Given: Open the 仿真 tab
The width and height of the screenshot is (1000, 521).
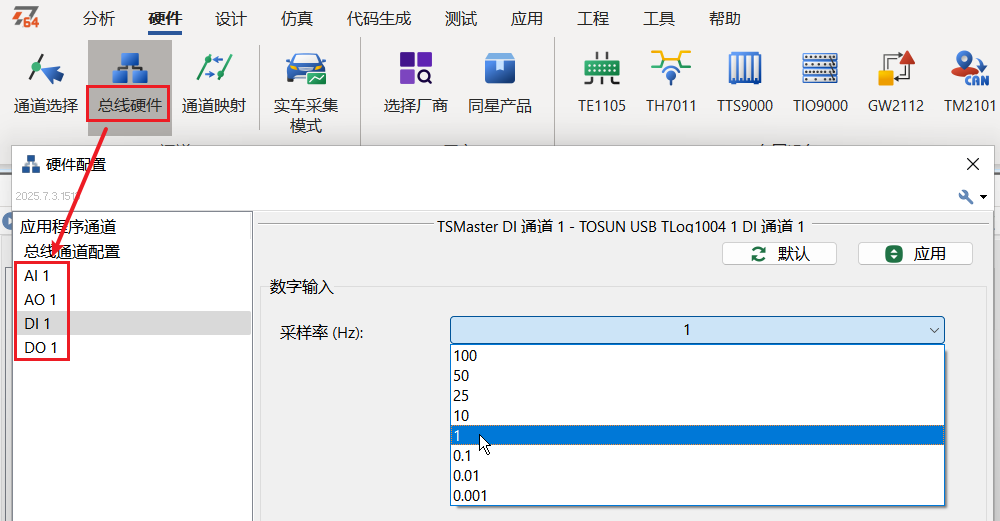Looking at the screenshot, I should click(x=297, y=19).
